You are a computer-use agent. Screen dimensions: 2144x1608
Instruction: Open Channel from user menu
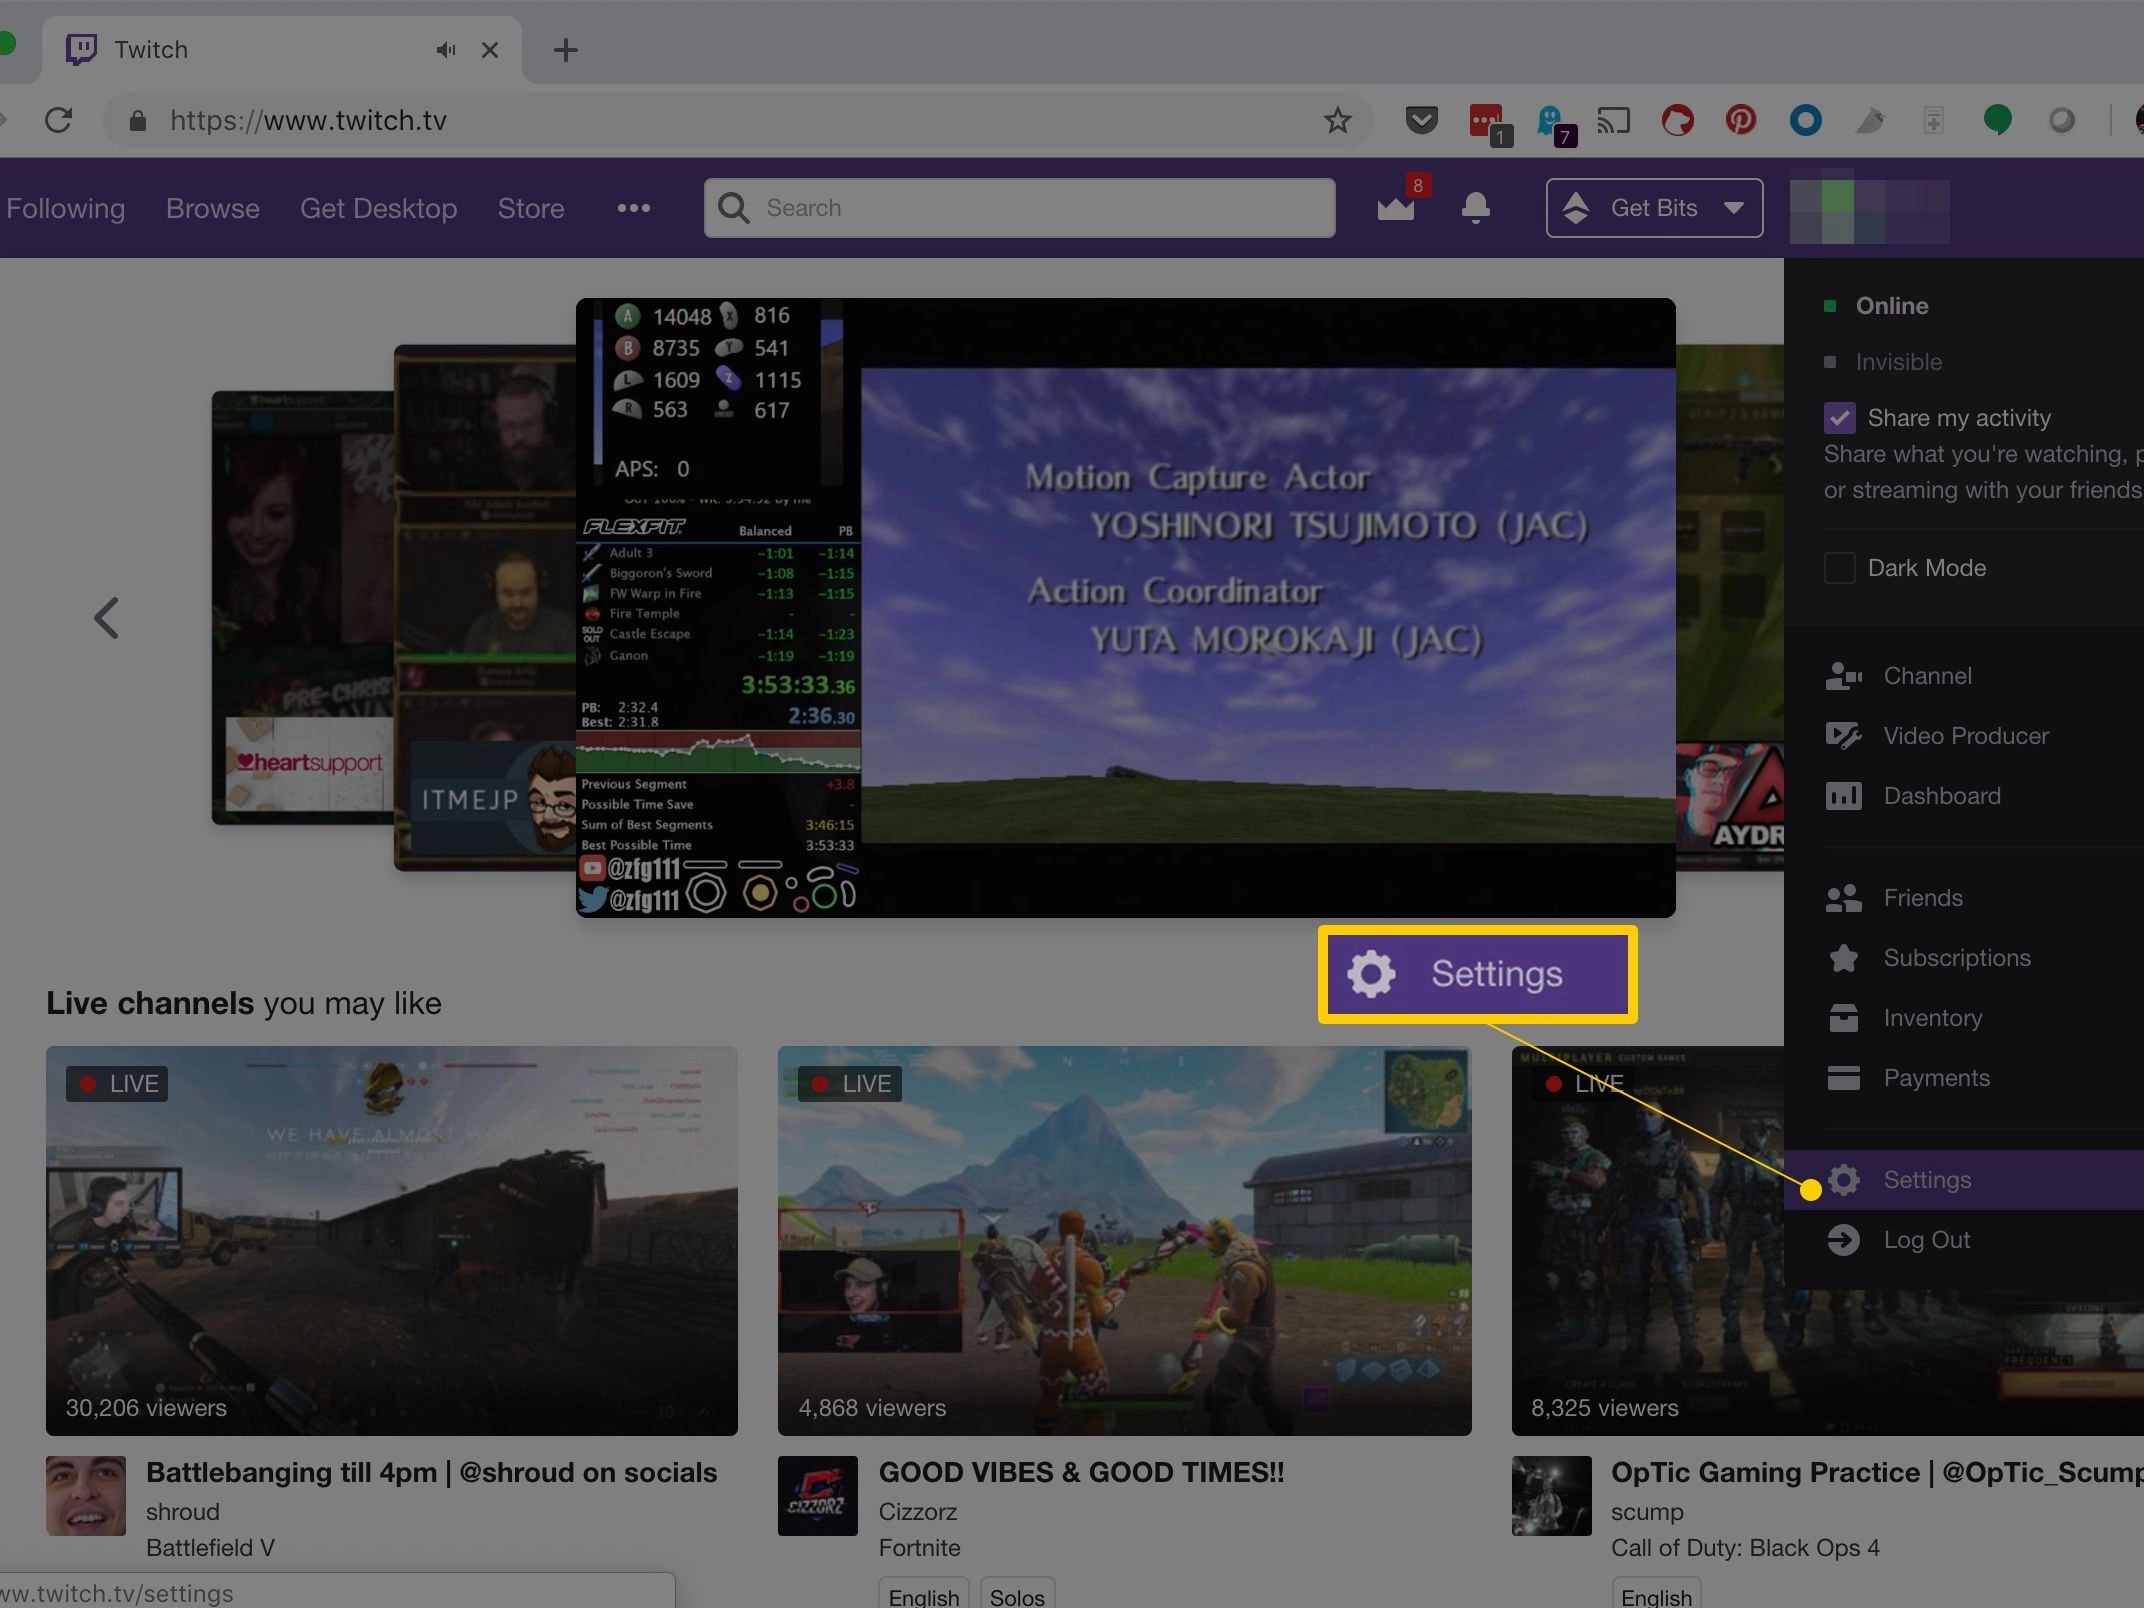pyautogui.click(x=1964, y=676)
